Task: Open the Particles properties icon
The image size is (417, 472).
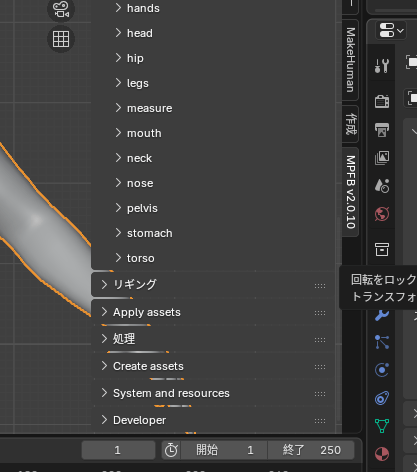Action: [x=382, y=342]
